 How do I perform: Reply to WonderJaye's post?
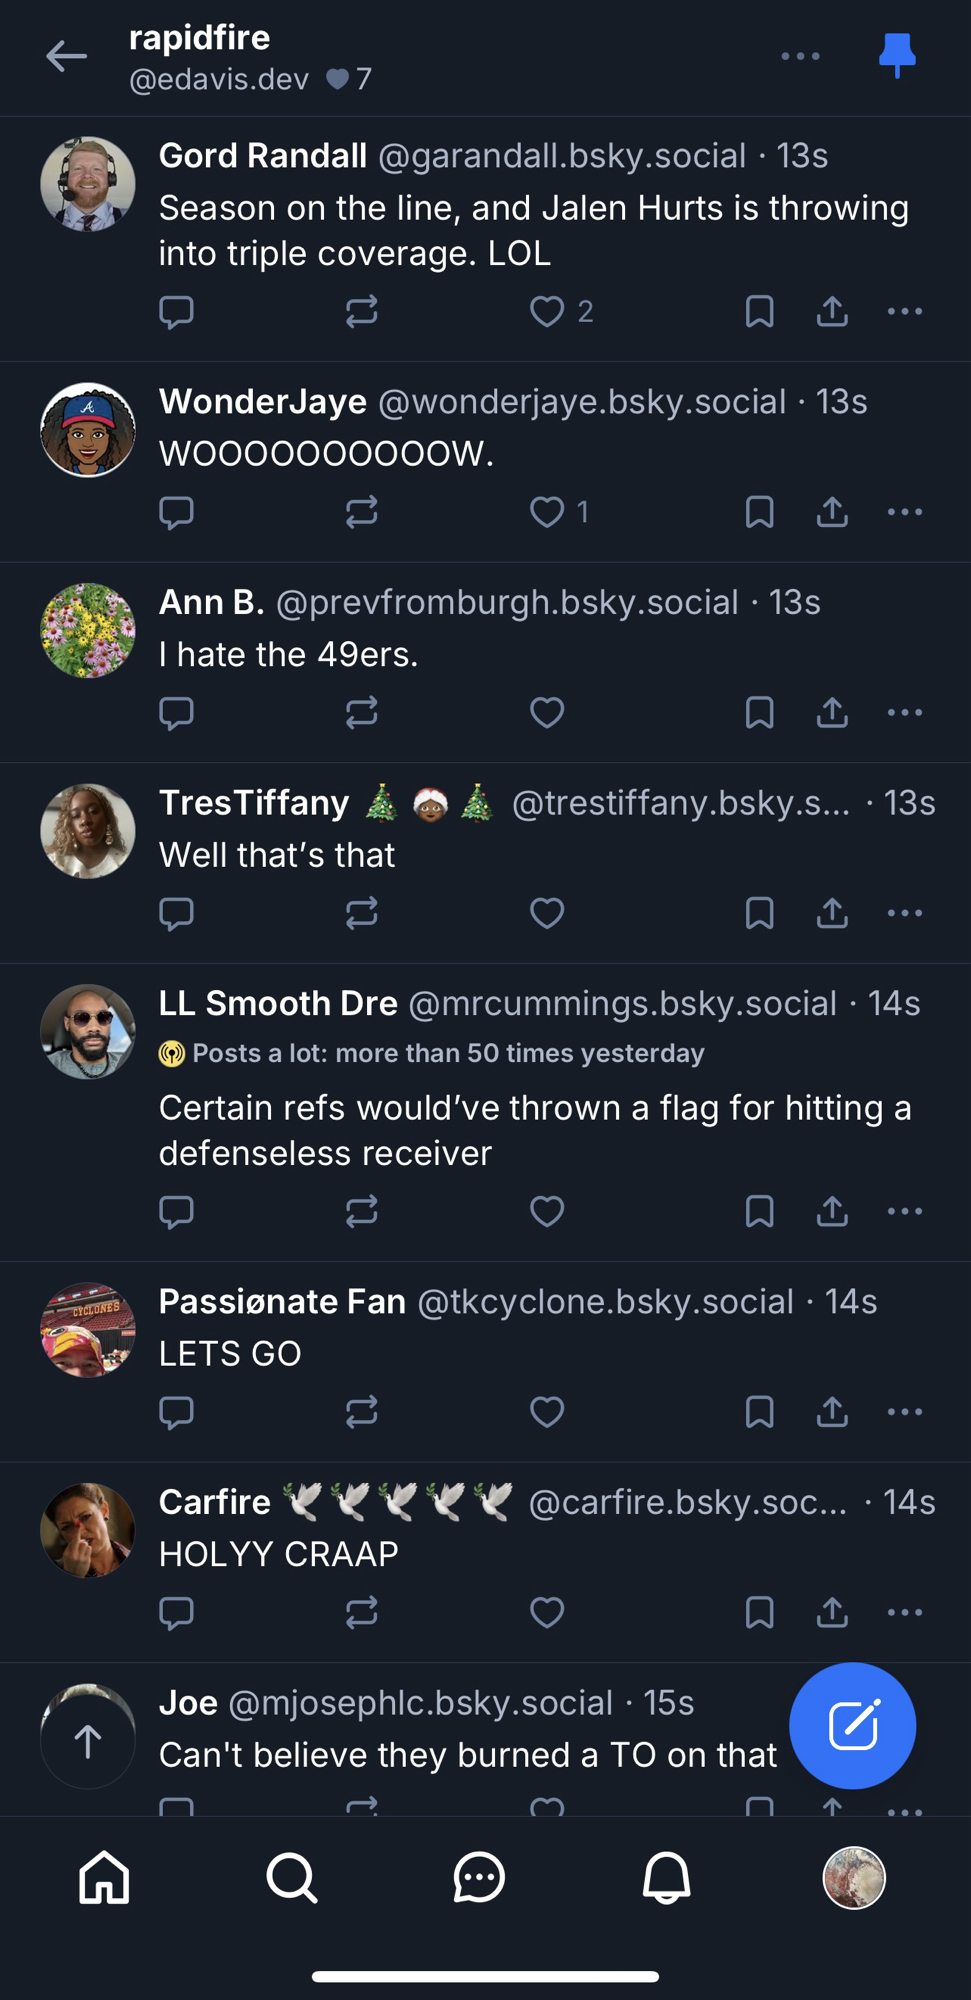point(177,513)
